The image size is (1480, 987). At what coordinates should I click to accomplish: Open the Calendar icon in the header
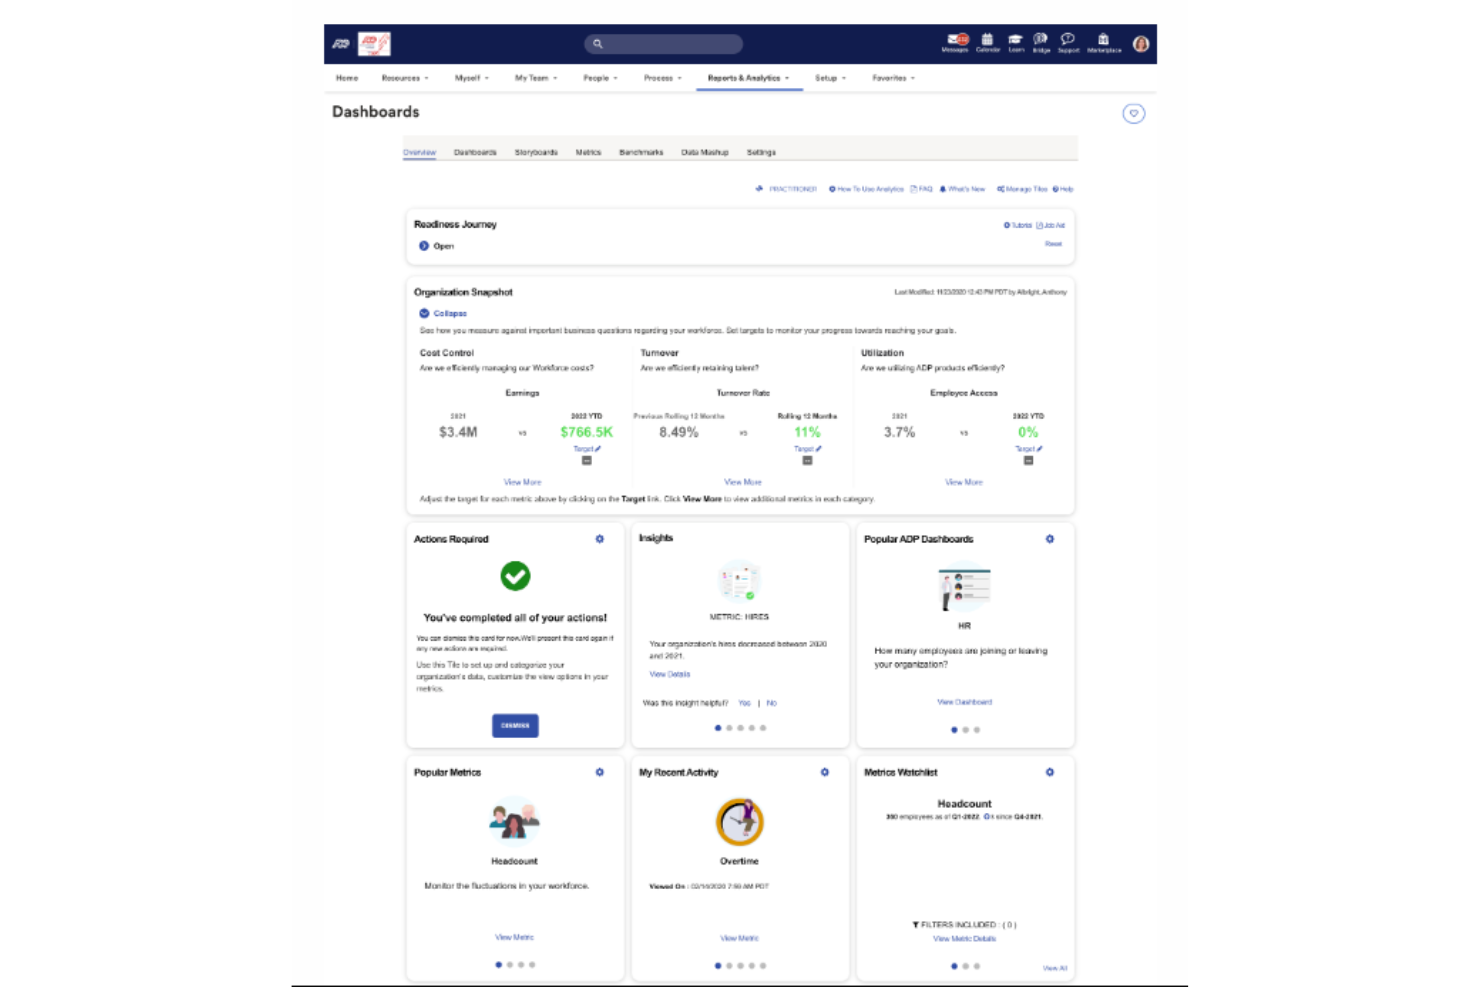click(x=988, y=38)
